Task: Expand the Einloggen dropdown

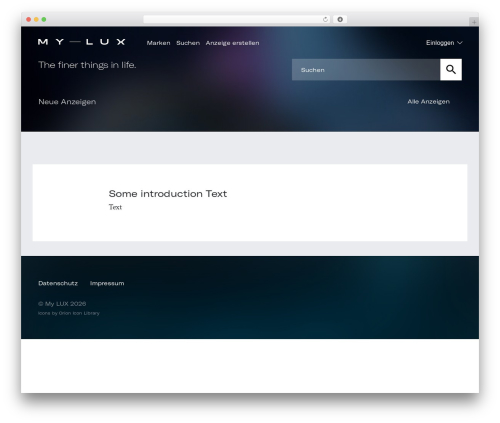Action: pyautogui.click(x=444, y=43)
